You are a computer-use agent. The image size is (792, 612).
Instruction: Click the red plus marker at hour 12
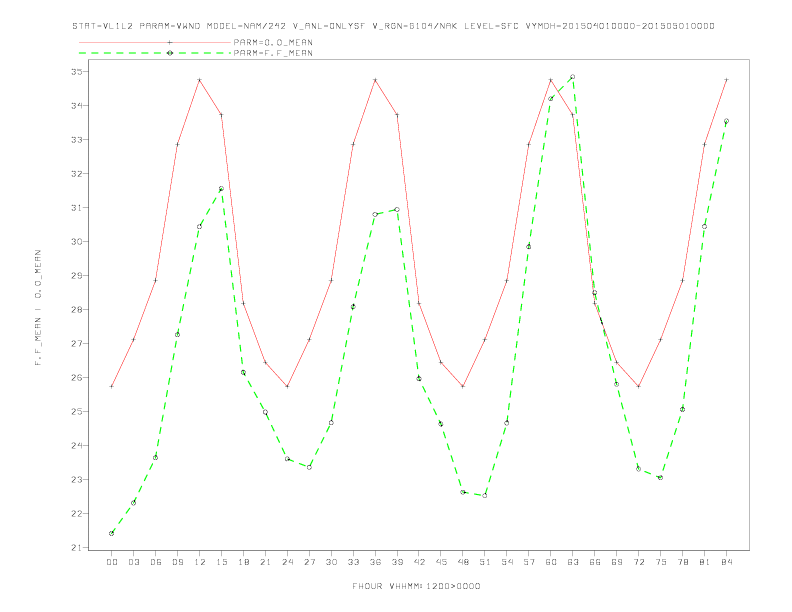coord(200,80)
